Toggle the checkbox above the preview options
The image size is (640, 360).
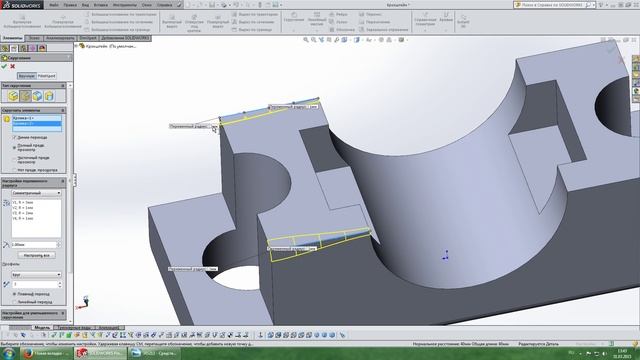tap(15, 138)
